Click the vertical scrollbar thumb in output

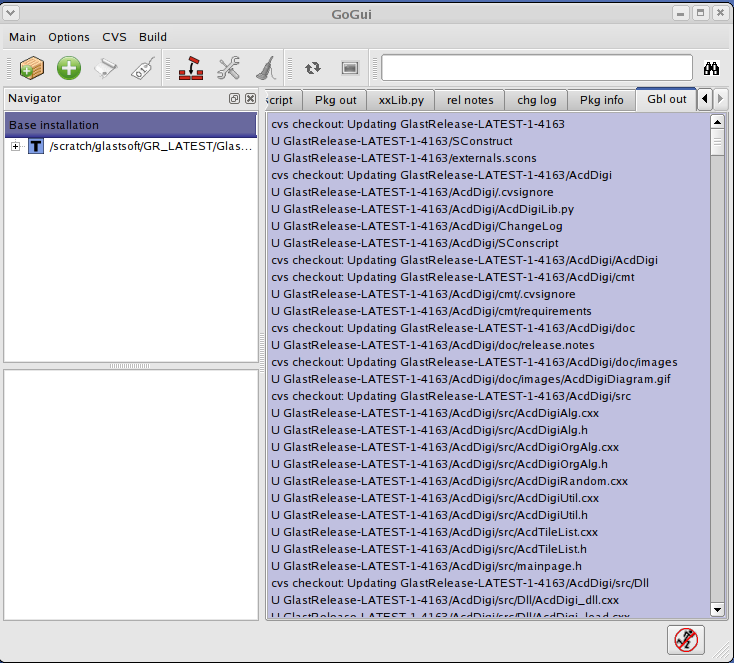click(717, 142)
